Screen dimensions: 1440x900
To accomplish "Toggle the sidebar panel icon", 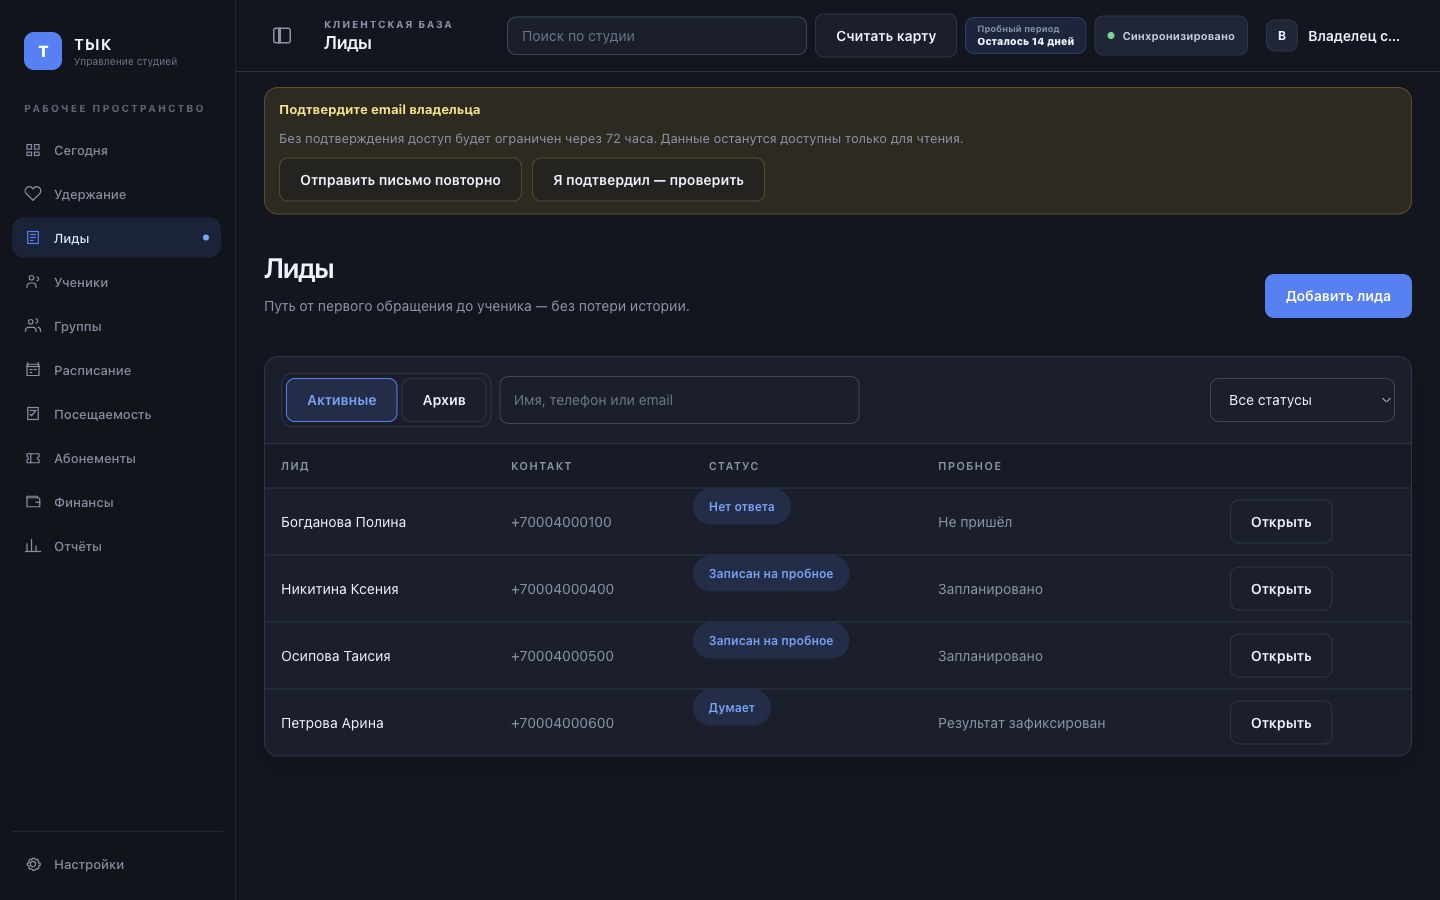I will coord(282,36).
